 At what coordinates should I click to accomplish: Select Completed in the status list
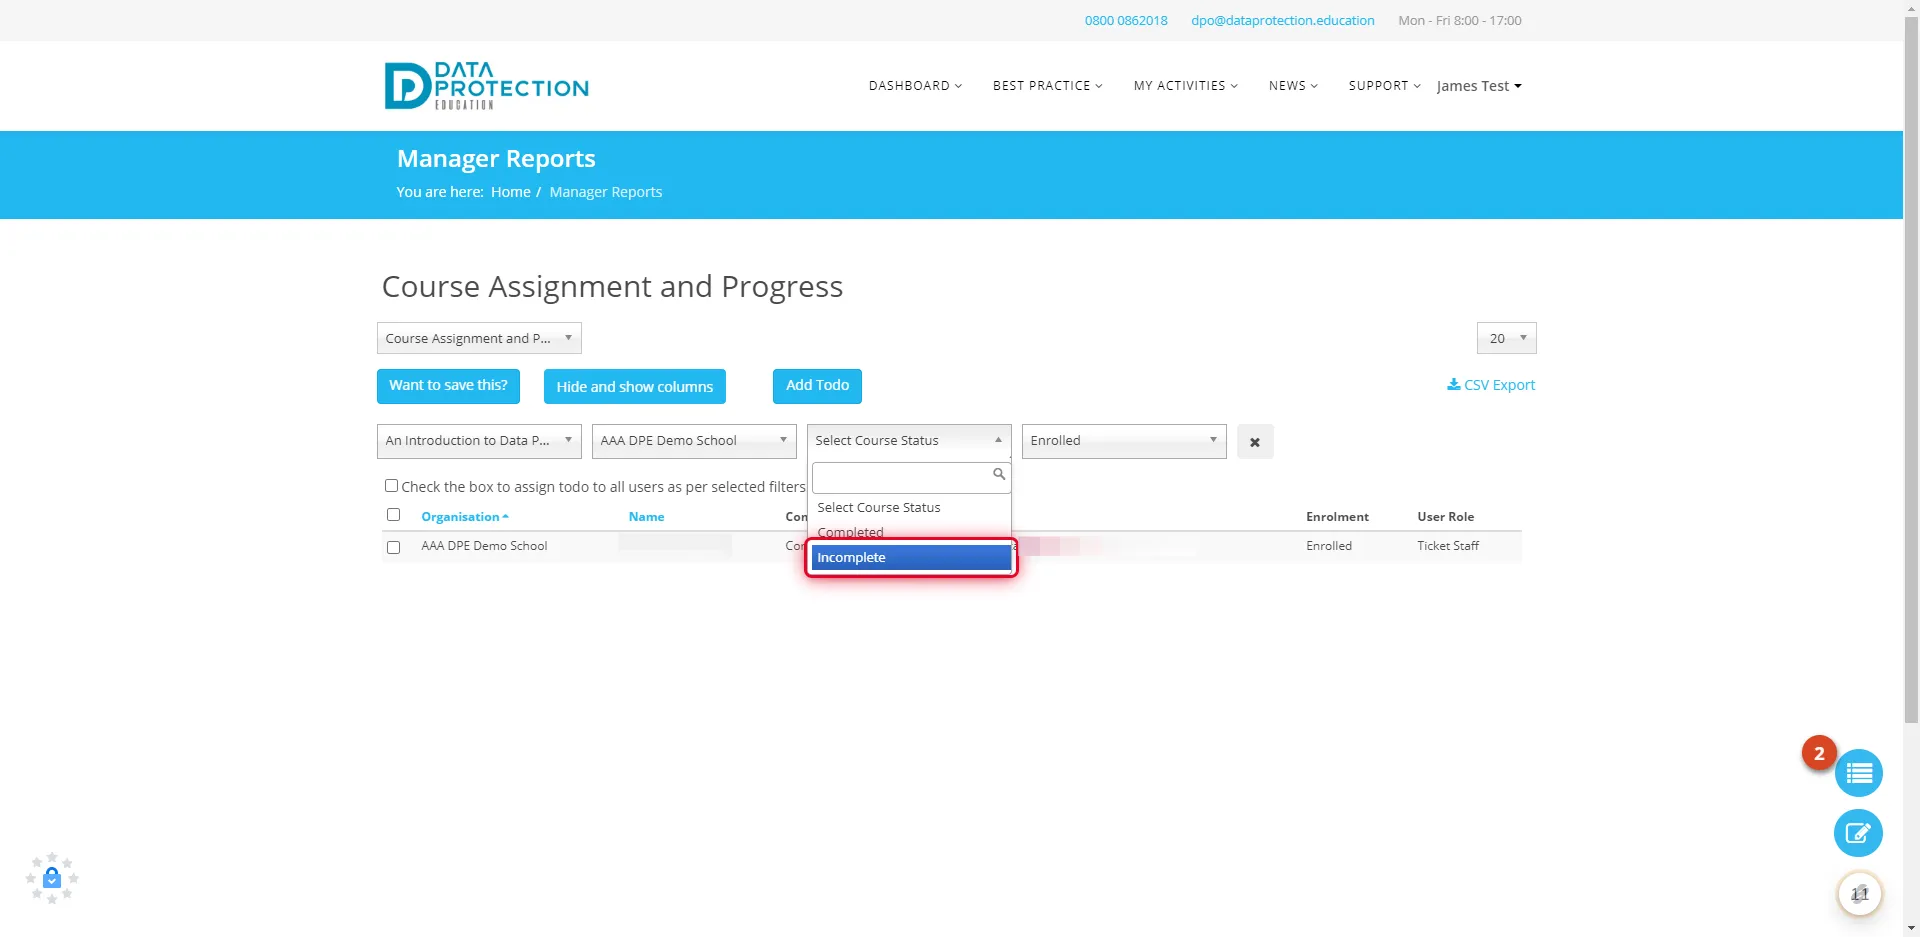[x=911, y=533]
